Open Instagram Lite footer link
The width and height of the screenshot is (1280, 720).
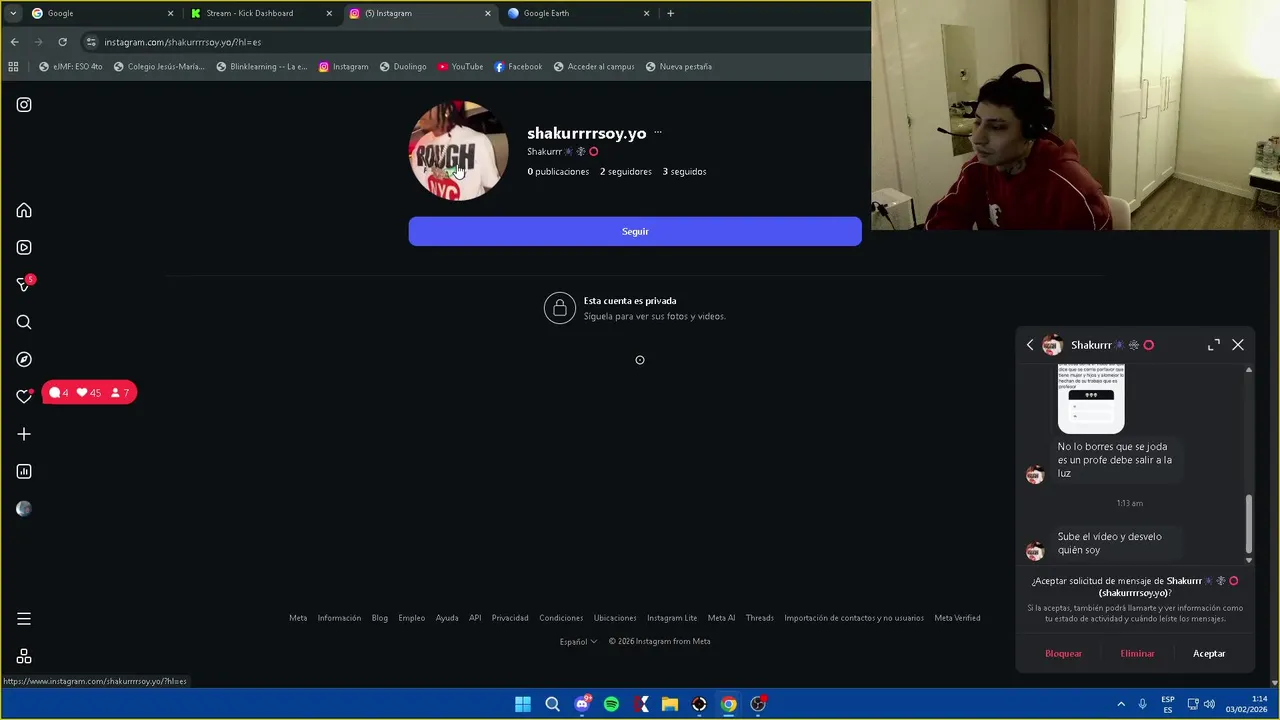(672, 618)
